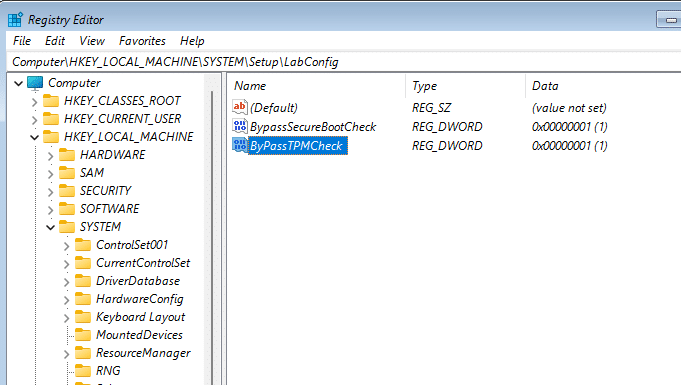Expand the ResourceManager key
The height and width of the screenshot is (385, 681).
[x=66, y=354]
